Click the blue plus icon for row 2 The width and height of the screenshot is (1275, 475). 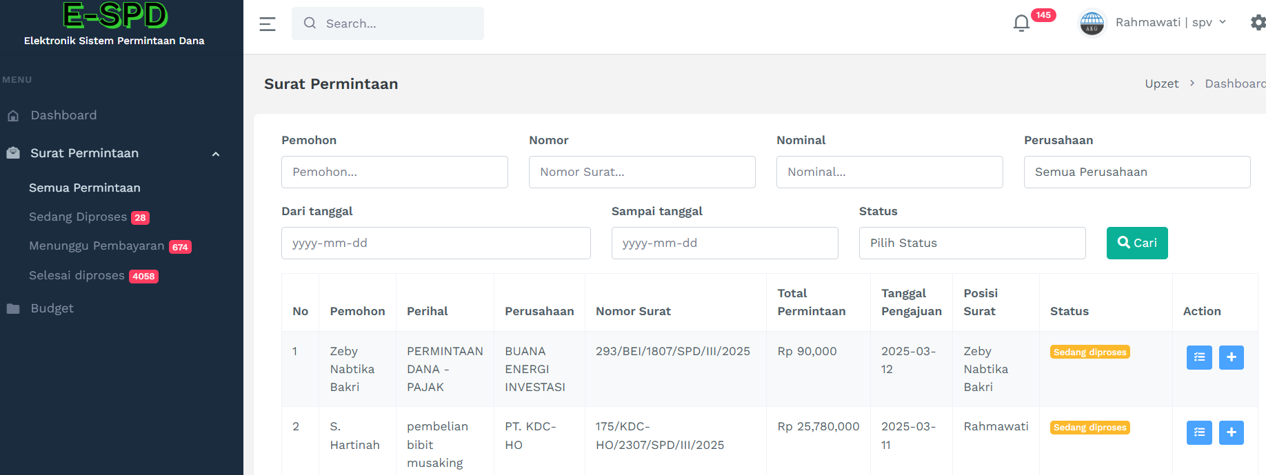(1231, 432)
